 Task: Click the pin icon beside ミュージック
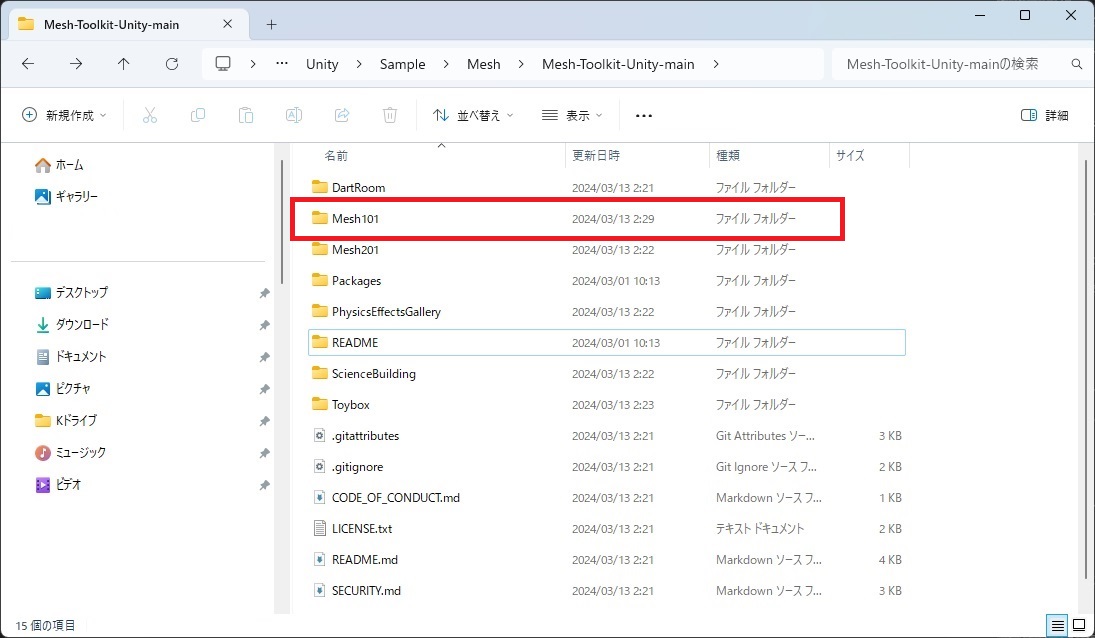264,453
